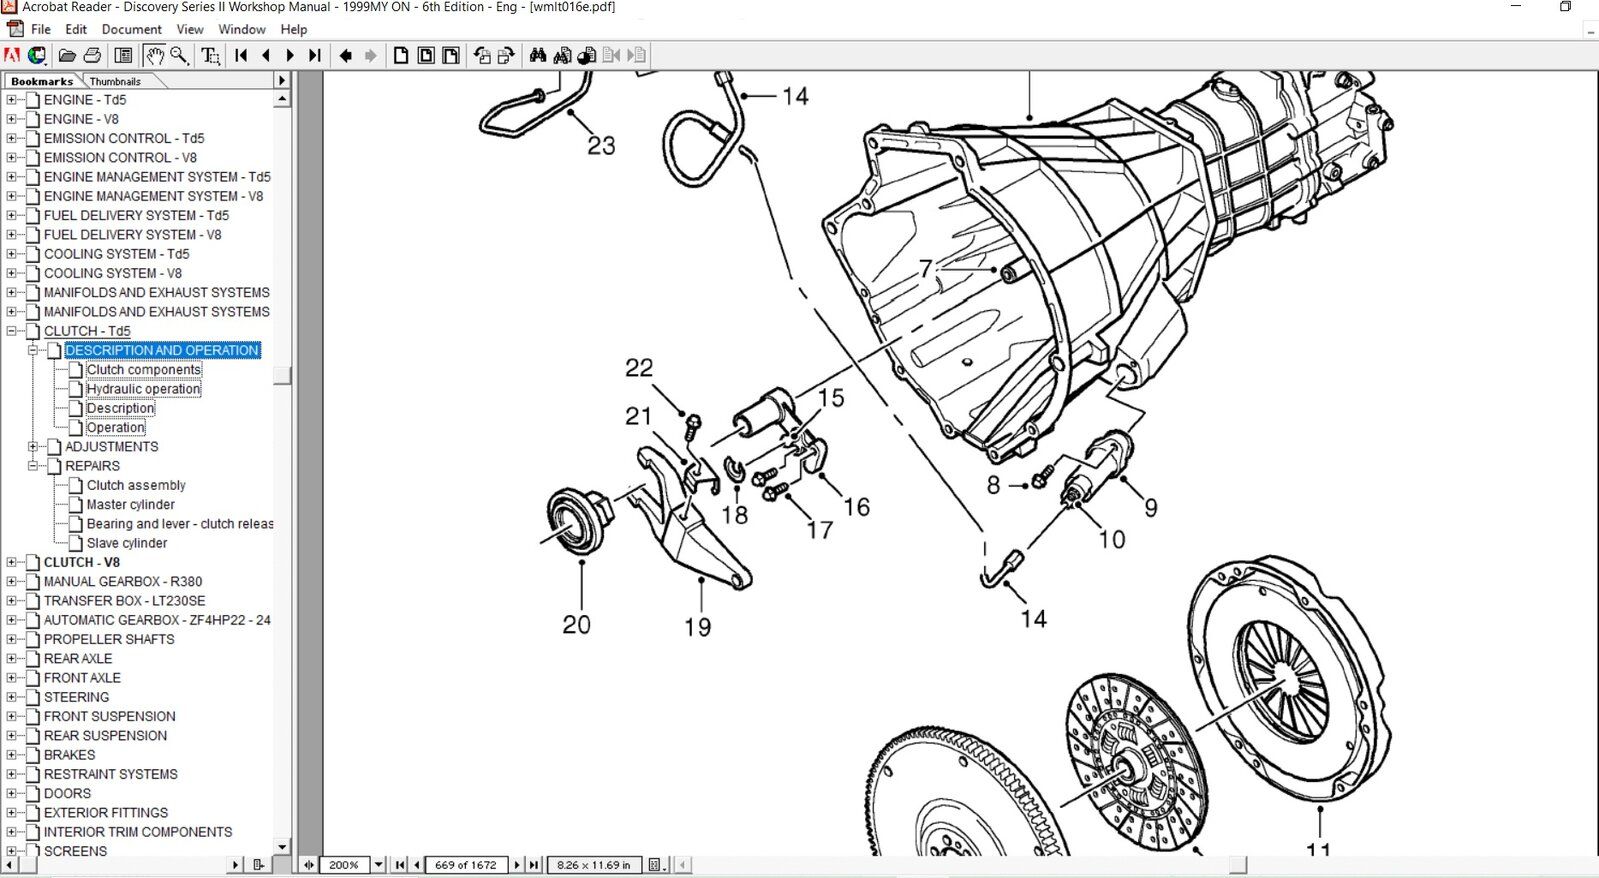This screenshot has height=878, width=1599.
Task: Open Find with the binoculars icon
Action: [538, 55]
